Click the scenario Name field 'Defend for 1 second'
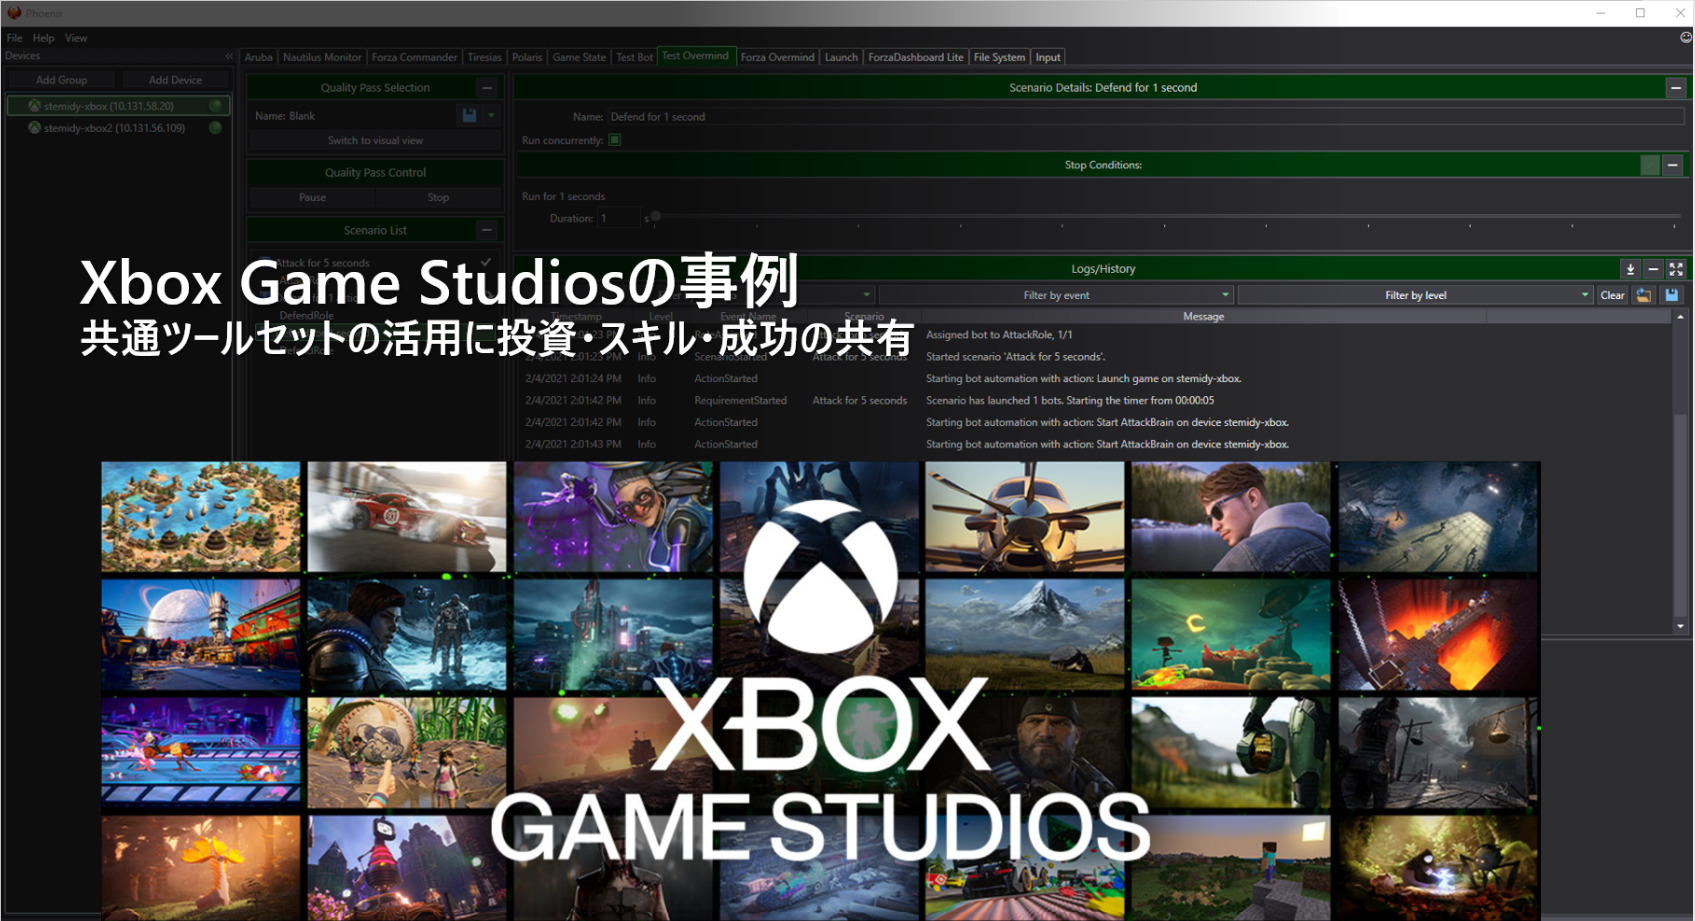This screenshot has width=1695, height=921. click(1145, 117)
